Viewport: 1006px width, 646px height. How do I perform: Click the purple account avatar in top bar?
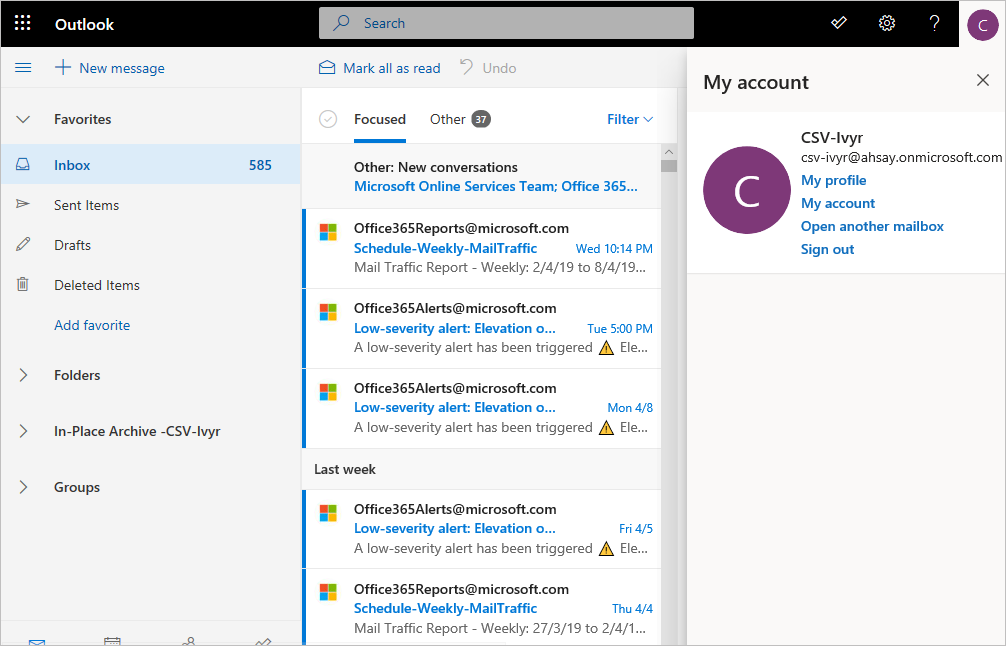tap(982, 23)
